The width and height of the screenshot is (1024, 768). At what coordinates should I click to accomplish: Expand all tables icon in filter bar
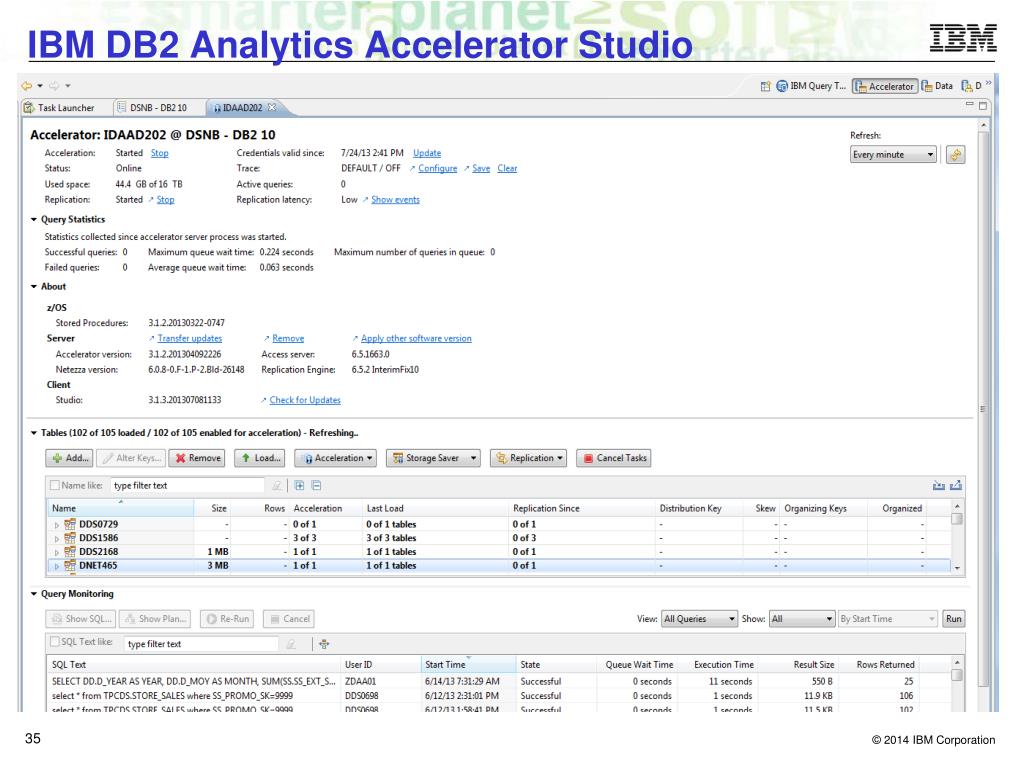click(297, 486)
